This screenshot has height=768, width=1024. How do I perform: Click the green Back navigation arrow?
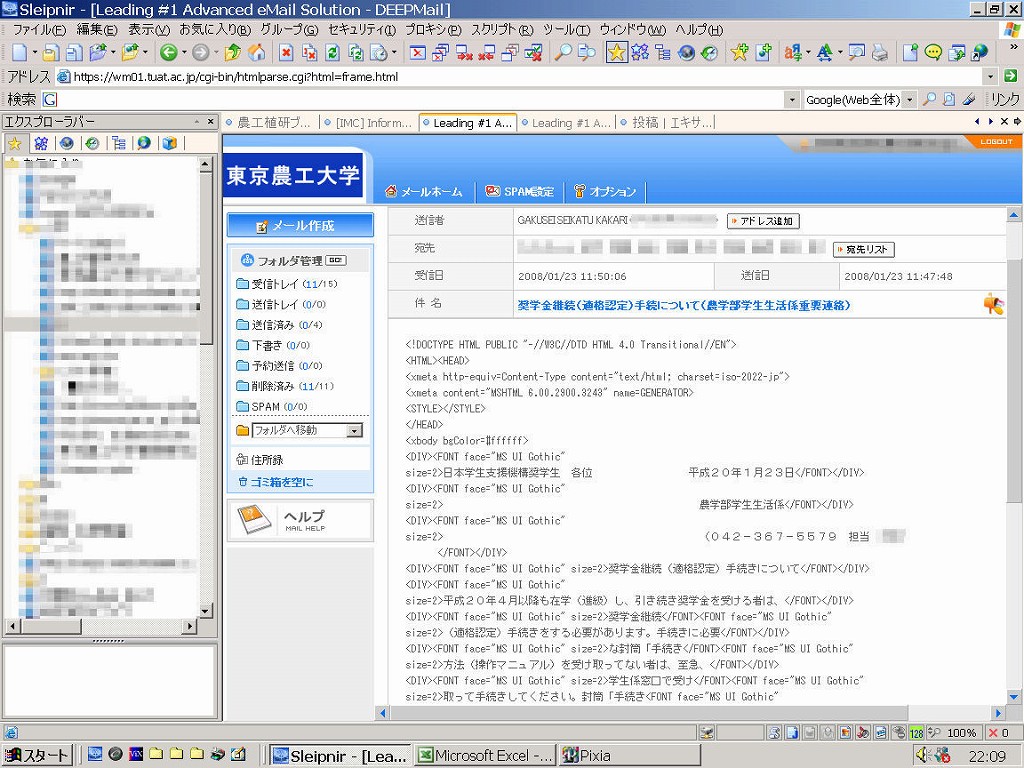coord(168,52)
